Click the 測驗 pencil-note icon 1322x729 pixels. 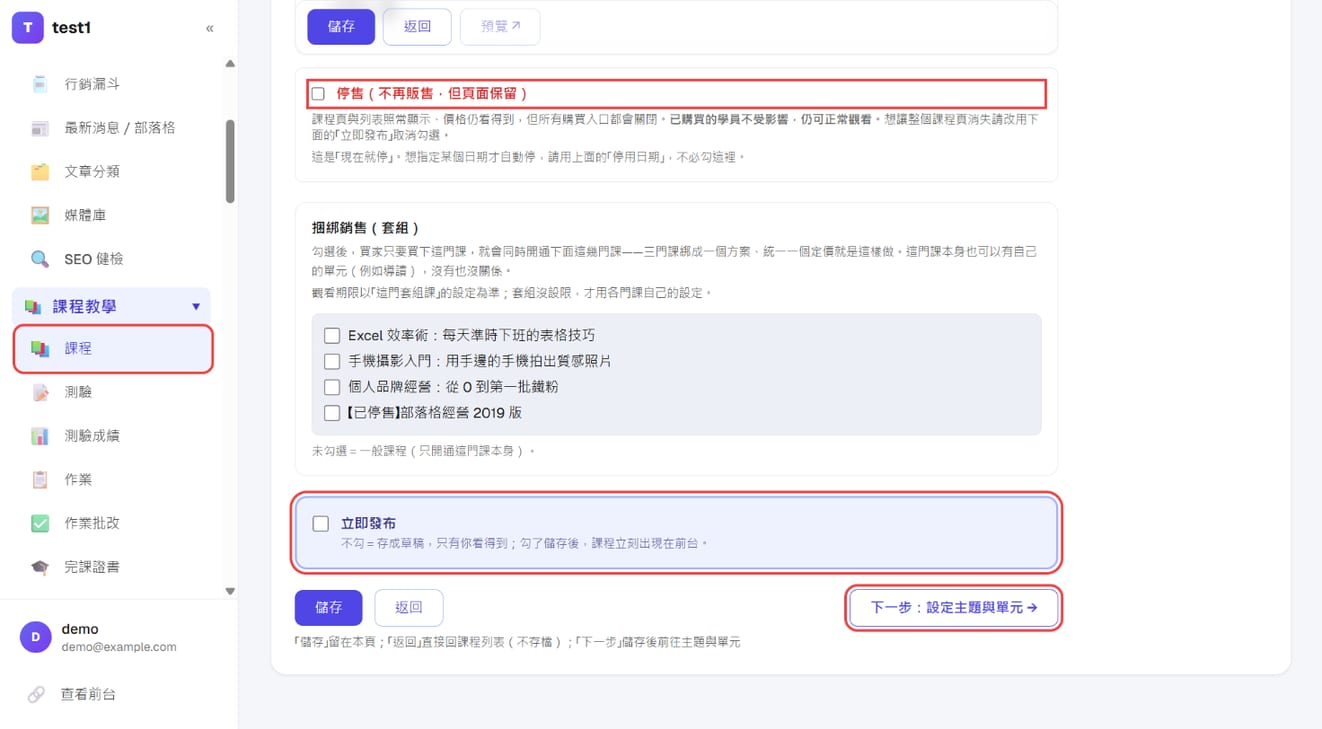pos(40,392)
